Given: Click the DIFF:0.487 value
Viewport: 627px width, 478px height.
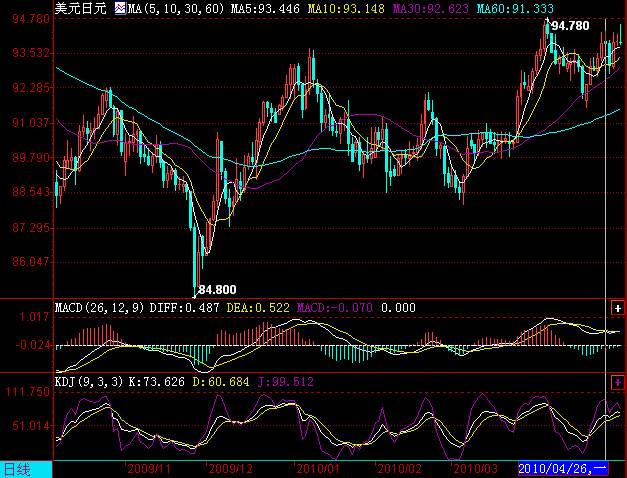Looking at the screenshot, I should (184, 308).
